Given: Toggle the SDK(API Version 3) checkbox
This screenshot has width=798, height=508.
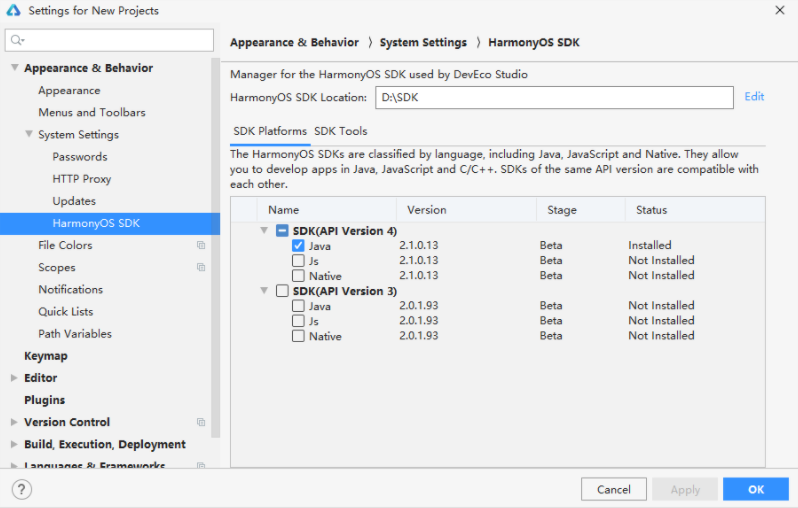Looking at the screenshot, I should pyautogui.click(x=282, y=291).
